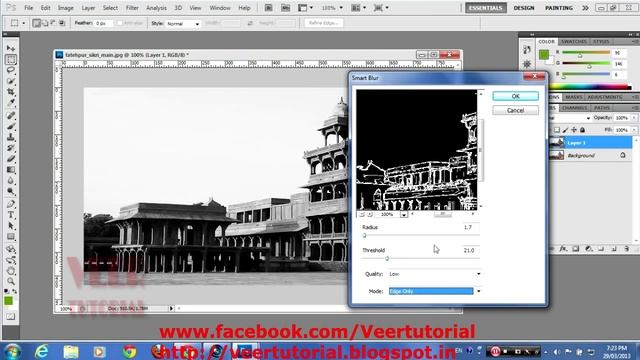The width and height of the screenshot is (640, 360).
Task: Select the Horizontal Type tool
Action: pyautogui.click(x=11, y=215)
